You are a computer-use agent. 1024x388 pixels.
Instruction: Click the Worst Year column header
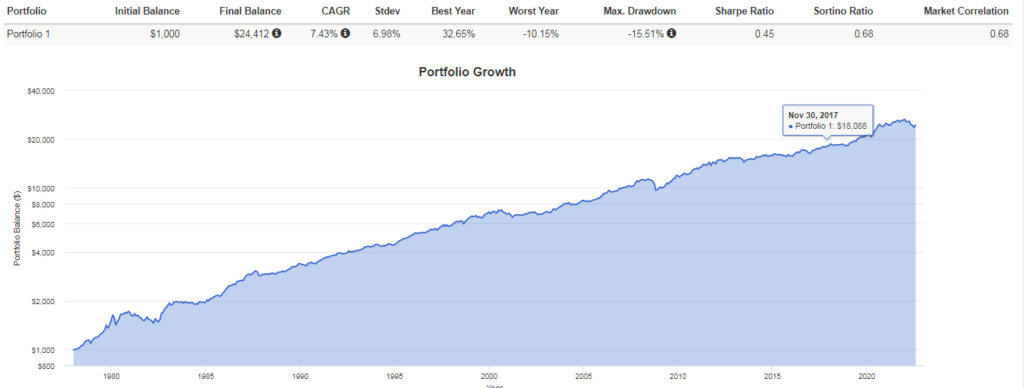pyautogui.click(x=534, y=11)
